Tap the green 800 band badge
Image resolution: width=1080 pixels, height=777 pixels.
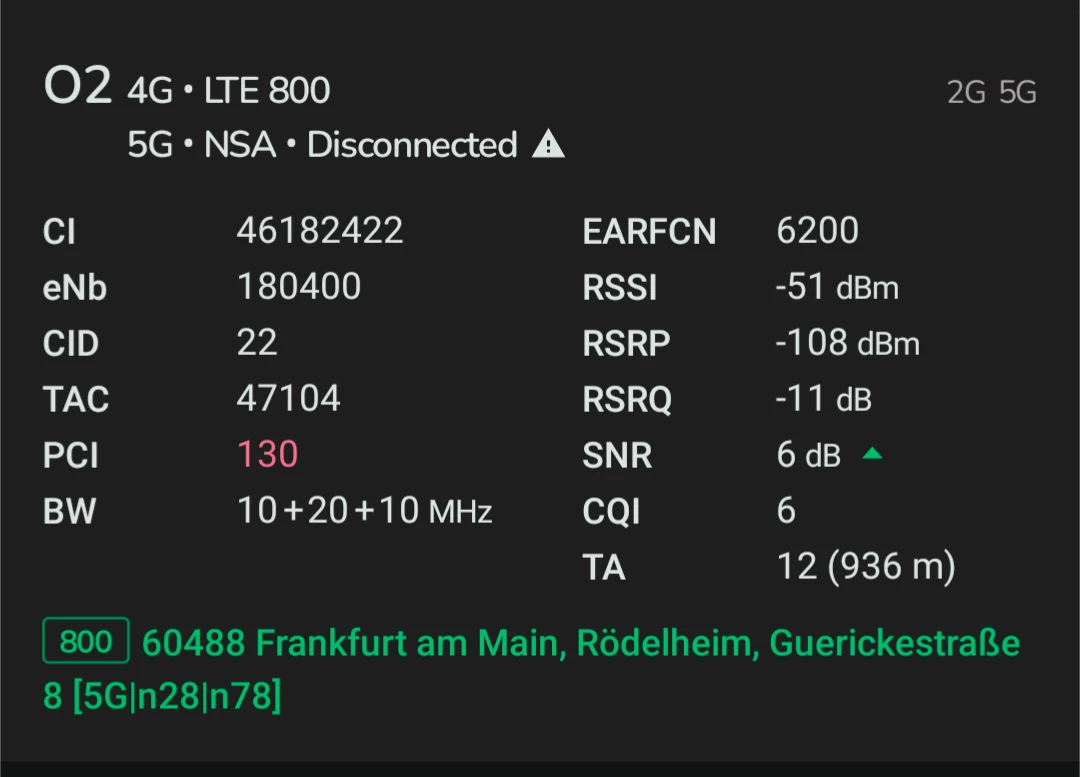pyautogui.click(x=86, y=641)
